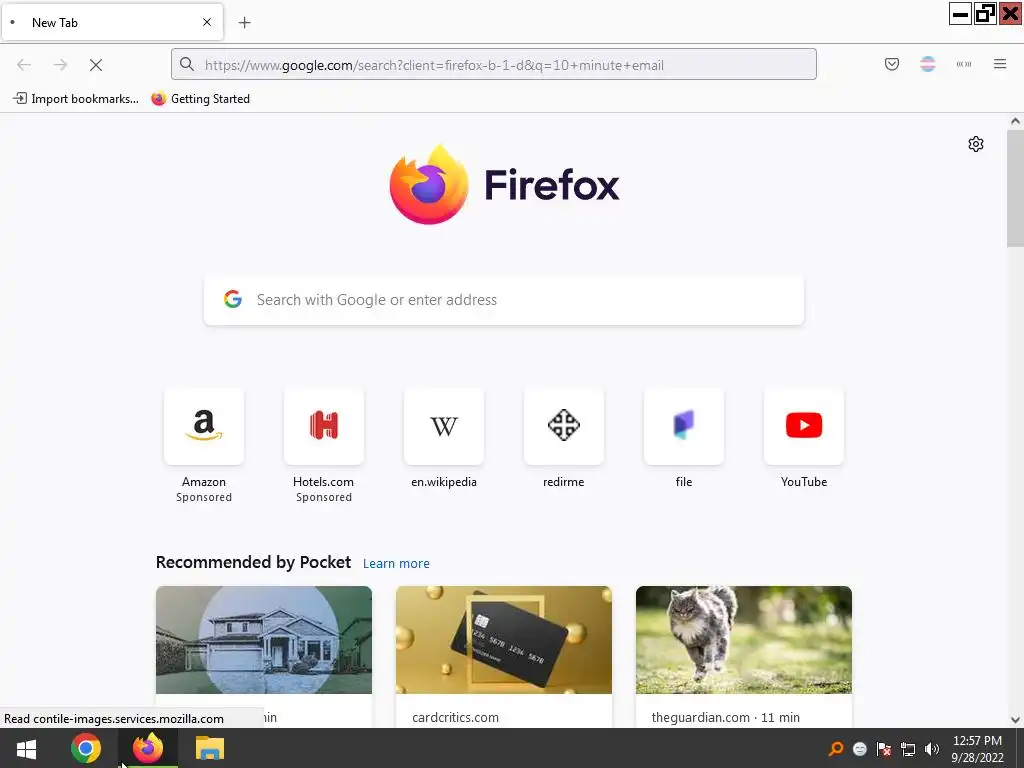Click the vertical scrollbar thumb
Screen dimensions: 1024x768
[x=1015, y=188]
